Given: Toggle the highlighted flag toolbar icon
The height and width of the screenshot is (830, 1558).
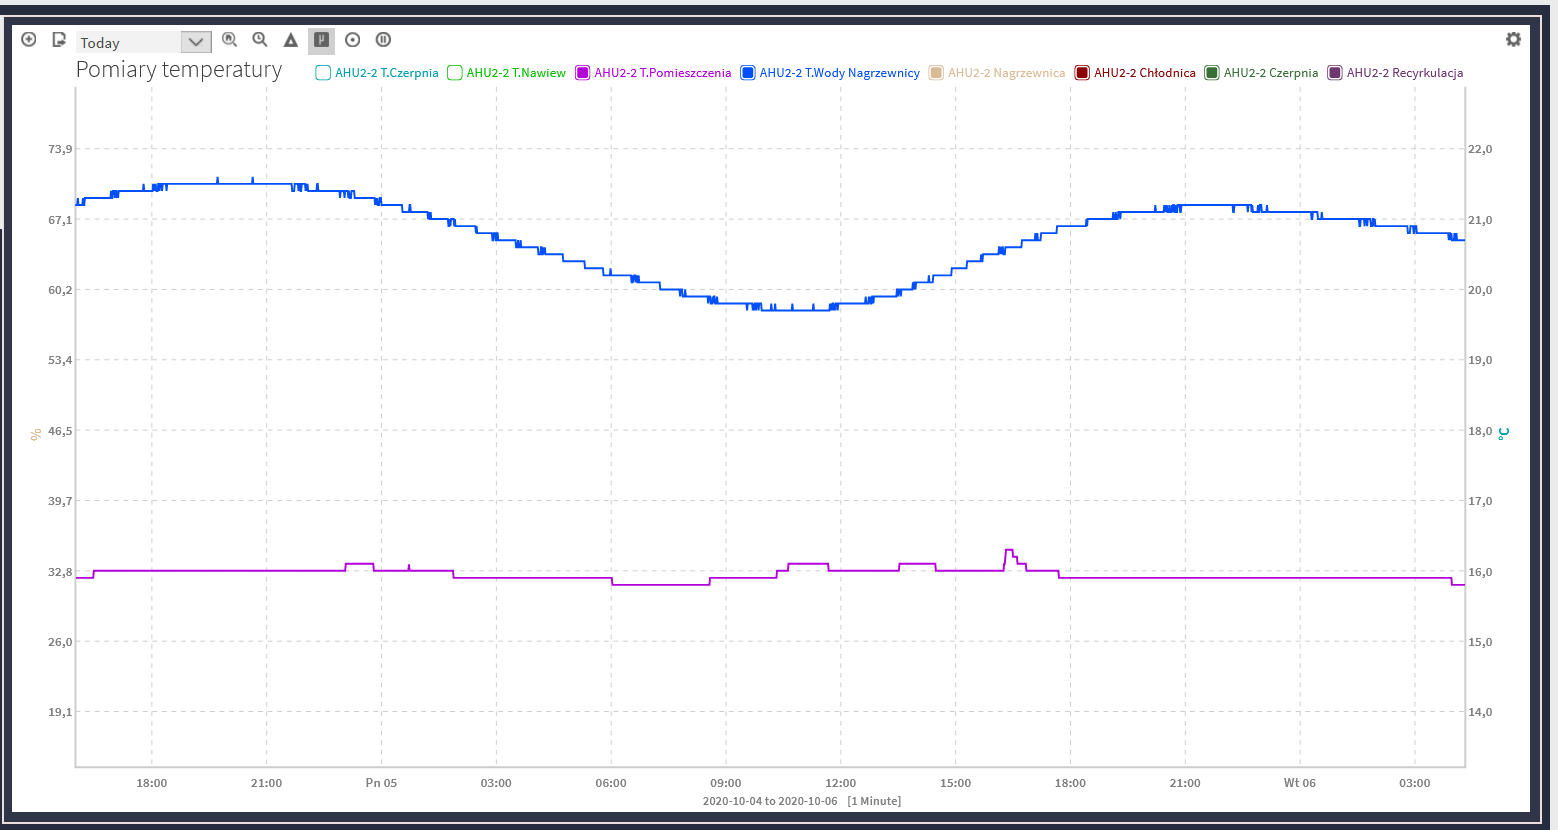Looking at the screenshot, I should click(x=321, y=40).
